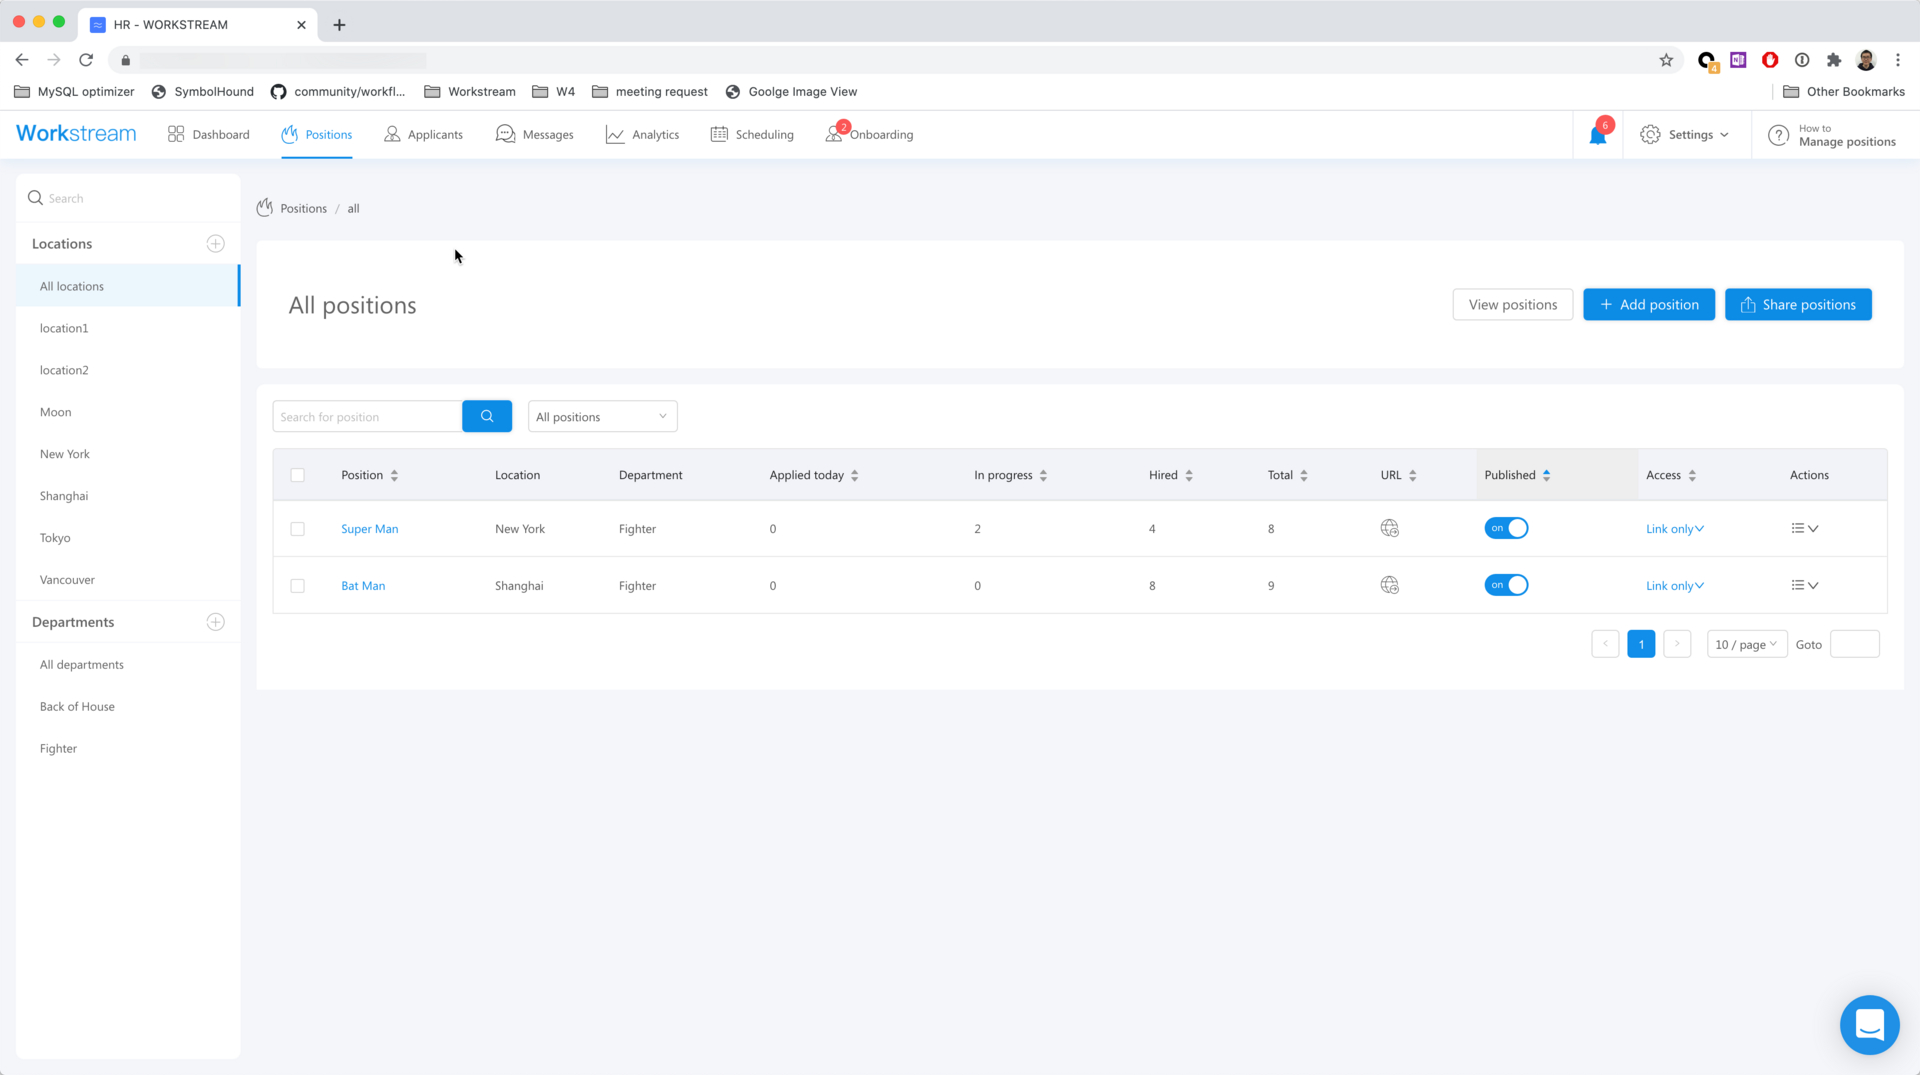Check the select-all positions checkbox

(297, 475)
